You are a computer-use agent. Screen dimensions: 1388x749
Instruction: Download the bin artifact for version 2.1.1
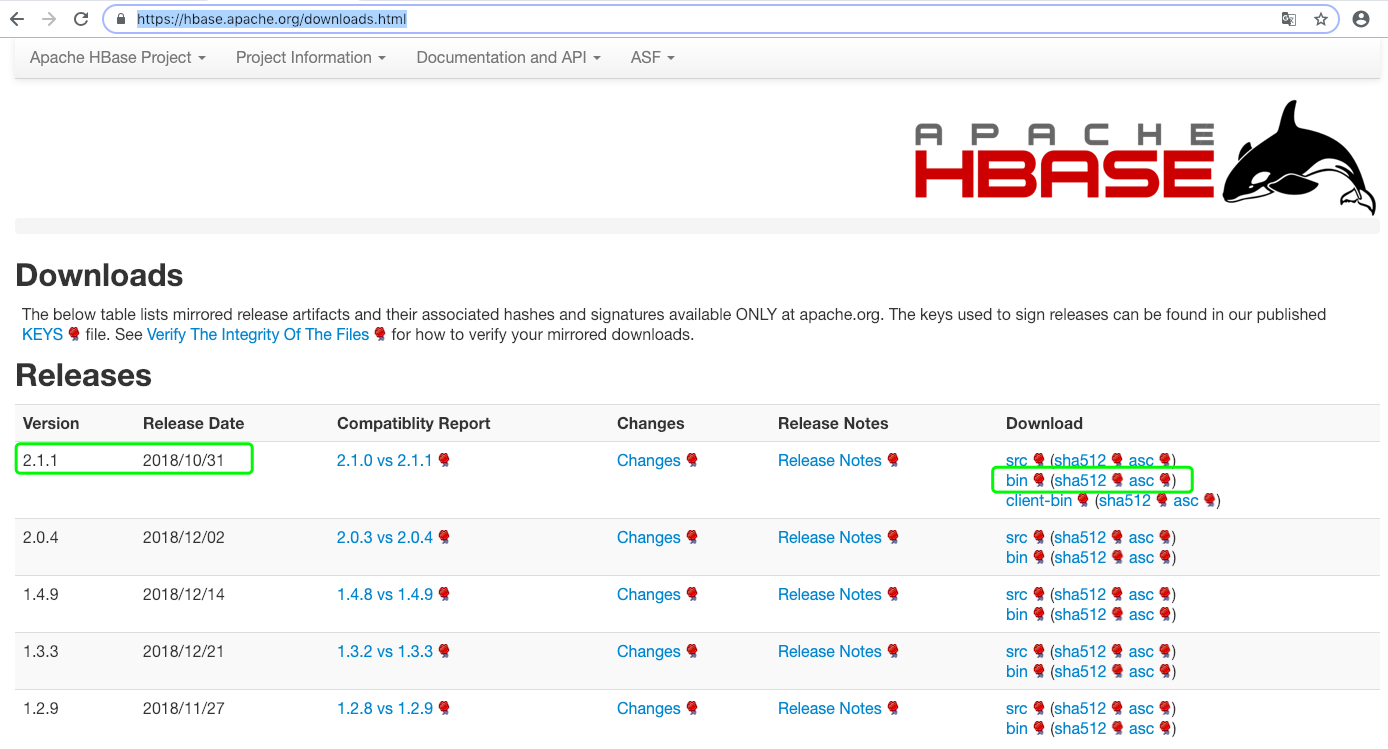(x=1016, y=480)
